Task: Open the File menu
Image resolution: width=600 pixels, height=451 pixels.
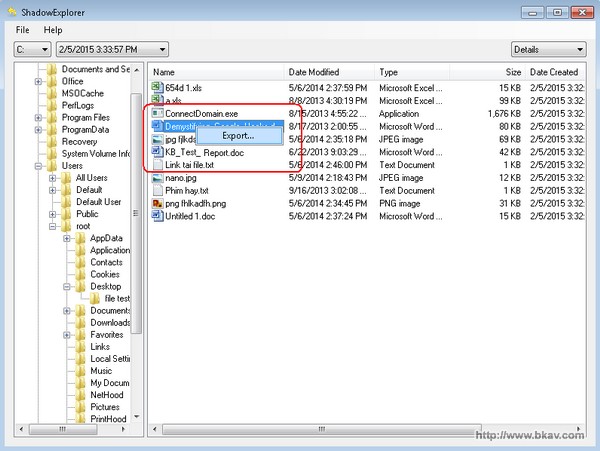Action: [23, 30]
